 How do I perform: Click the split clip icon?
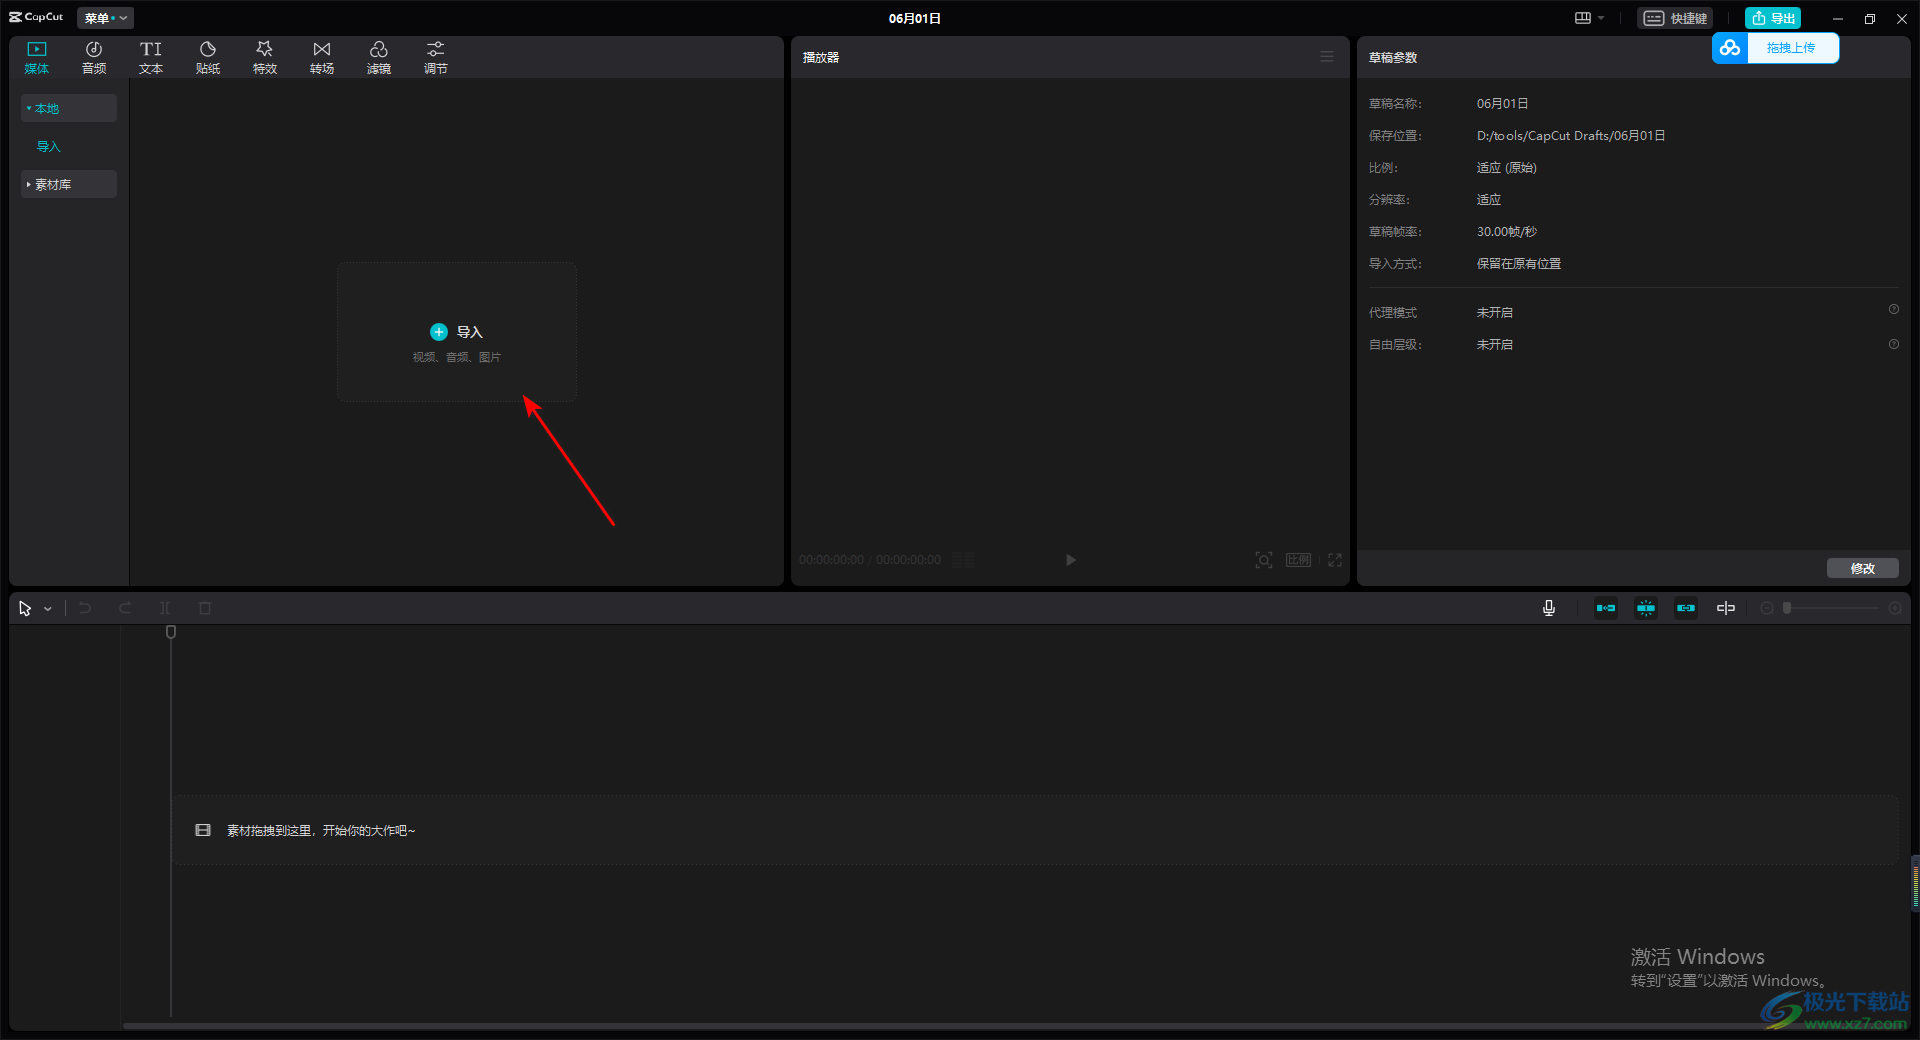point(165,608)
